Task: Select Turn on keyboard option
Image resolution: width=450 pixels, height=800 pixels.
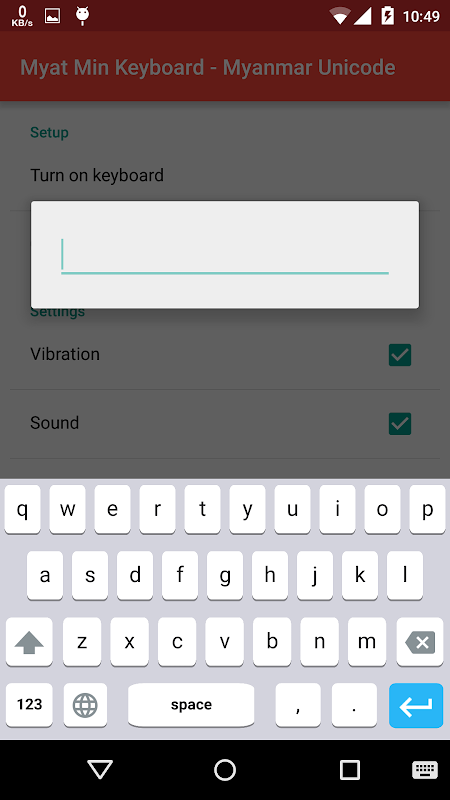Action: pyautogui.click(x=97, y=176)
